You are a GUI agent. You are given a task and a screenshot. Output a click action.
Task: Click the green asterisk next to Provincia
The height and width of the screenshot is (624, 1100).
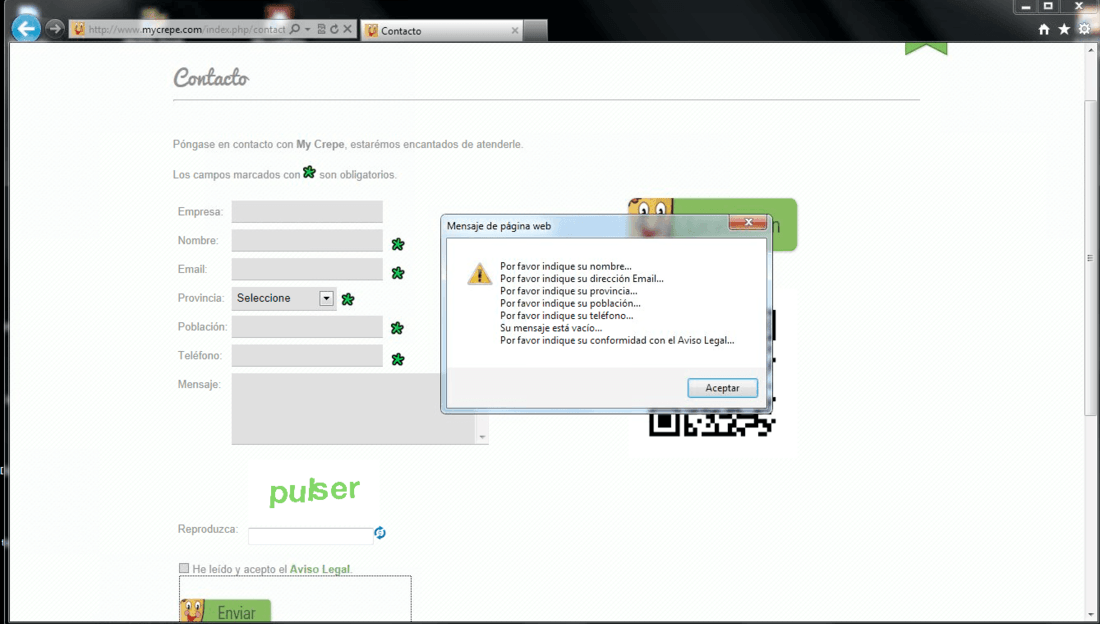(348, 299)
